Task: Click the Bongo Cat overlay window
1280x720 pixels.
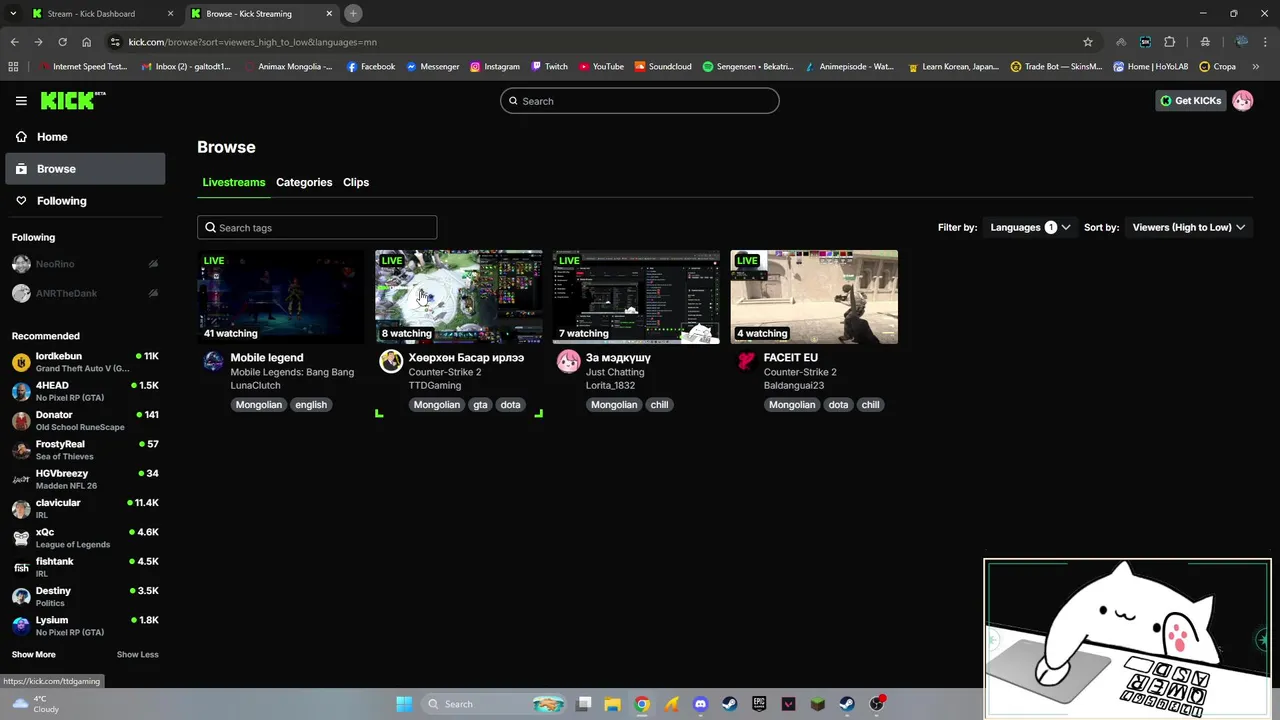Action: pos(1127,638)
